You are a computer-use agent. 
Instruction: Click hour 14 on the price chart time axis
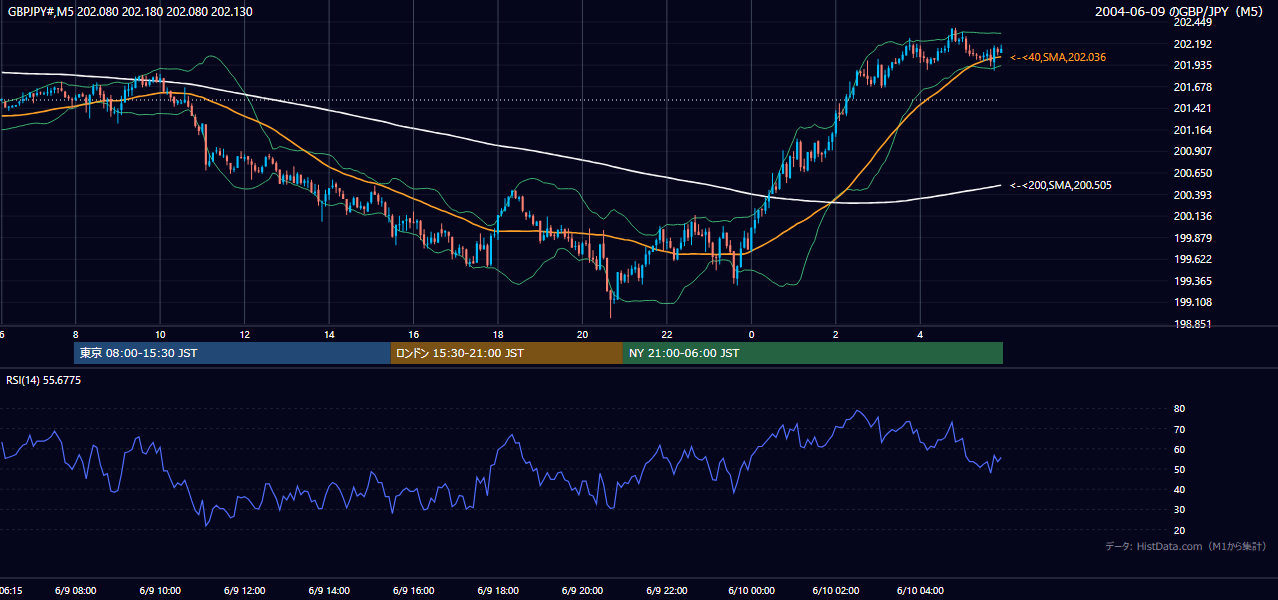pyautogui.click(x=329, y=334)
